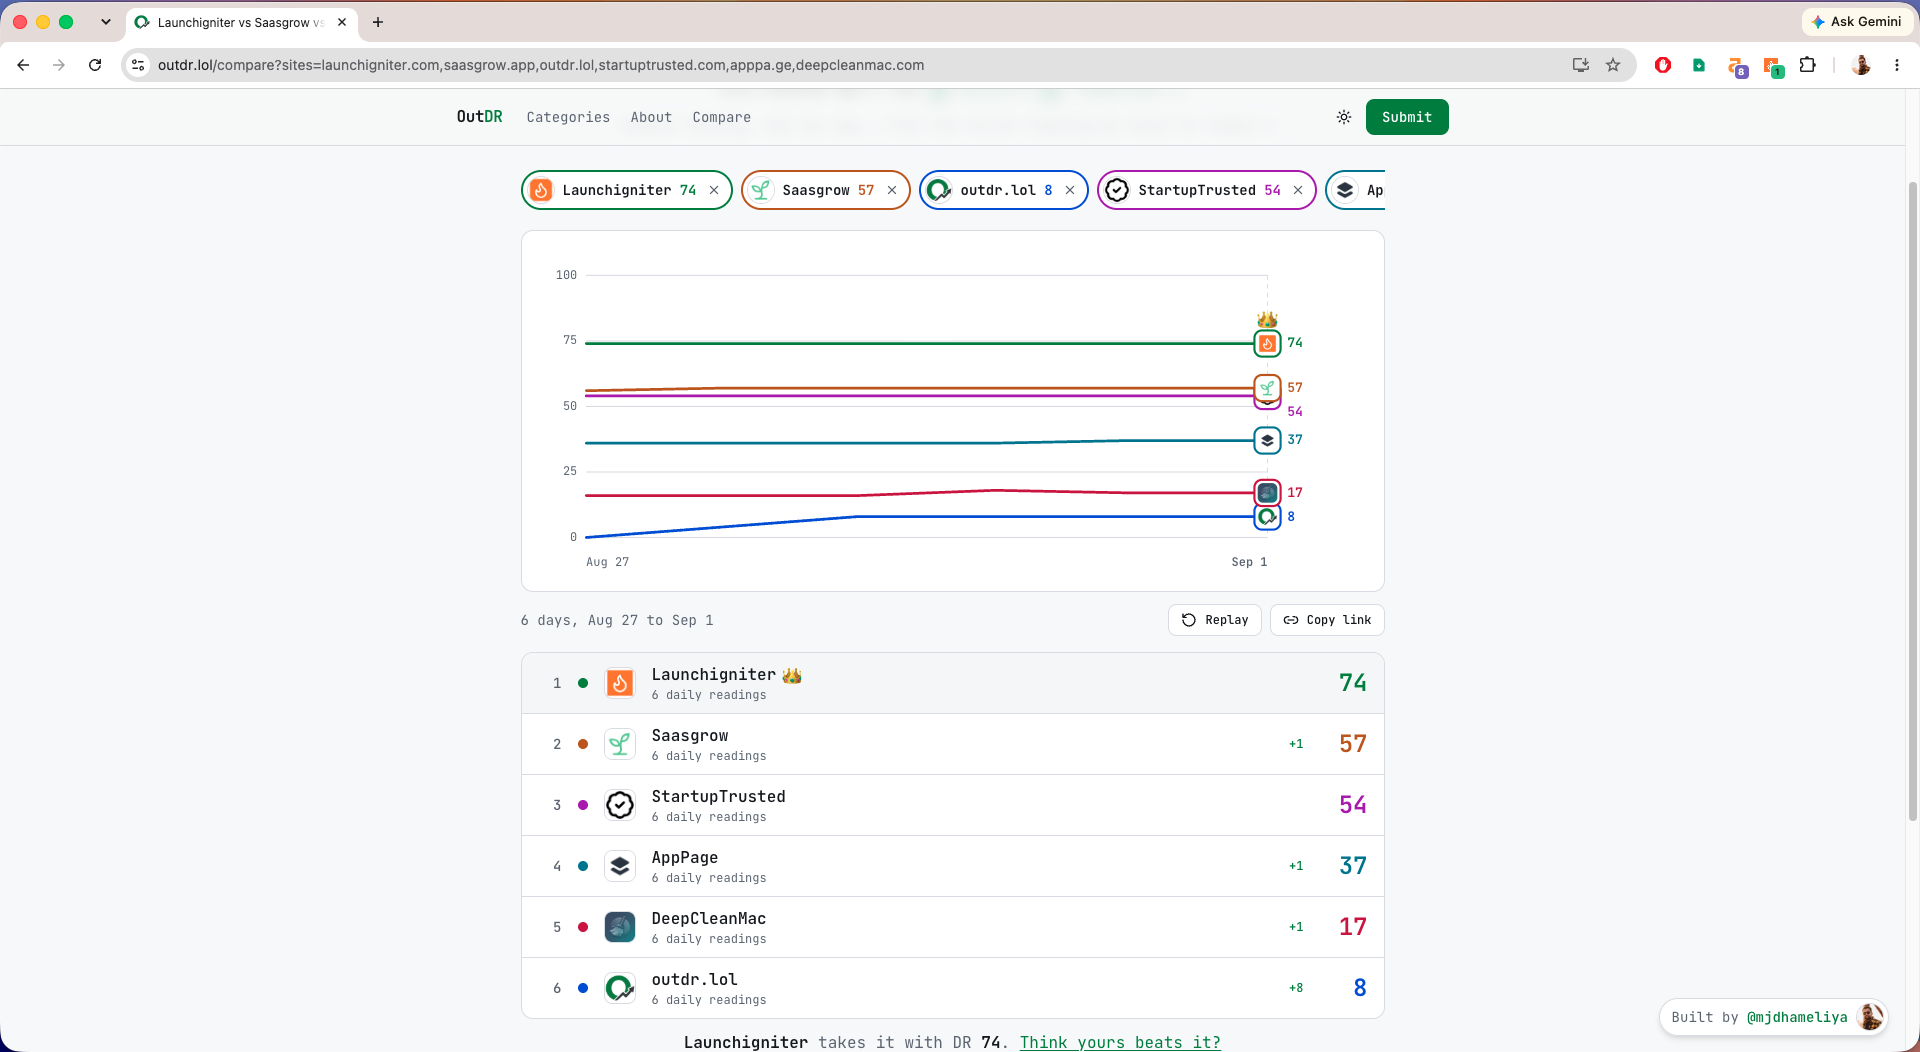The height and width of the screenshot is (1052, 1920).
Task: Open extension icon with badge 8
Action: pyautogui.click(x=1737, y=66)
